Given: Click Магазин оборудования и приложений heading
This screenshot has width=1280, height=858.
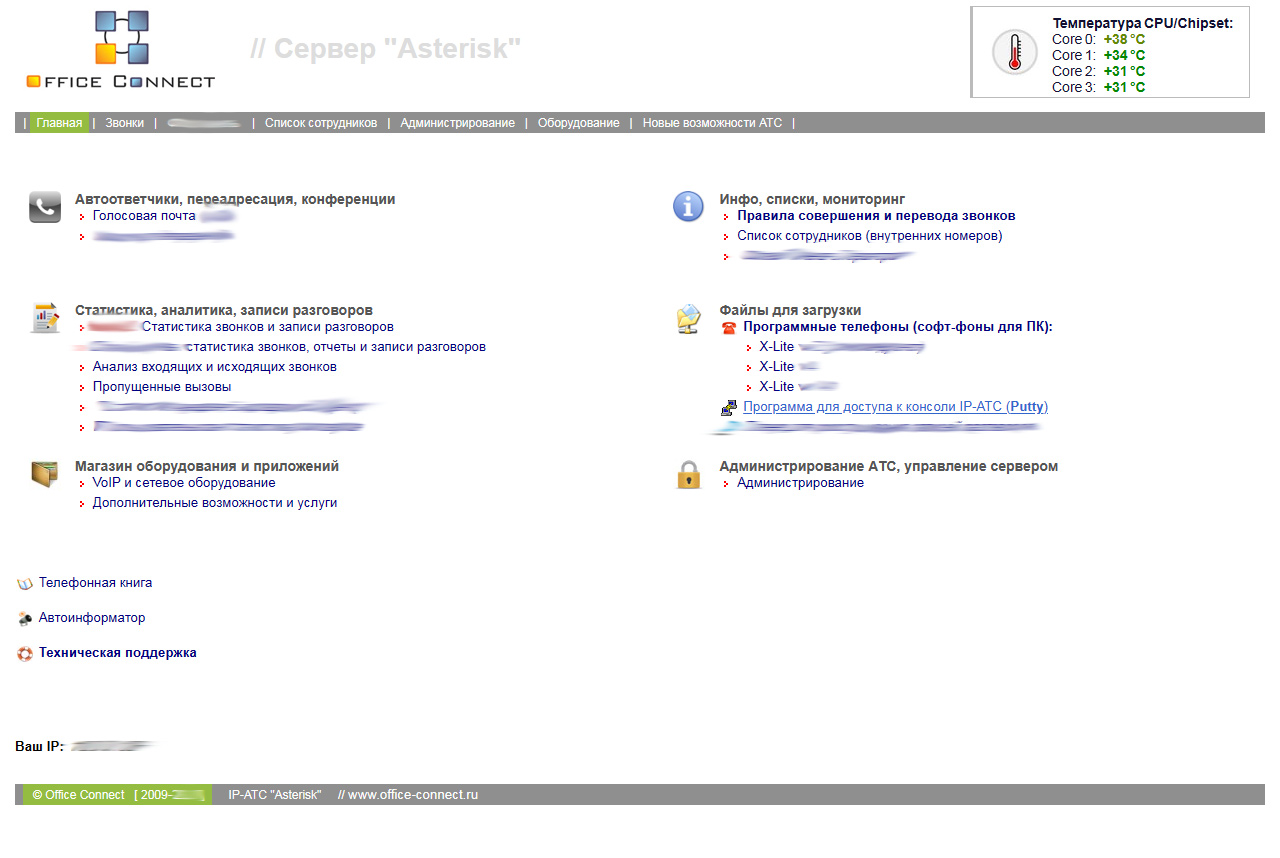Looking at the screenshot, I should 207,466.
